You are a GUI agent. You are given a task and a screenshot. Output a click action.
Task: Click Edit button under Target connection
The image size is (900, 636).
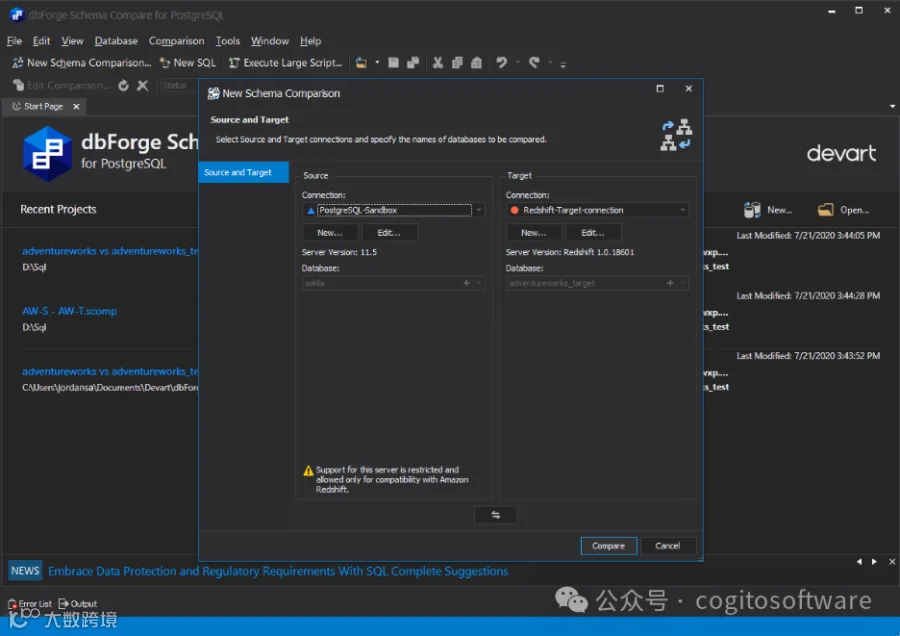593,232
